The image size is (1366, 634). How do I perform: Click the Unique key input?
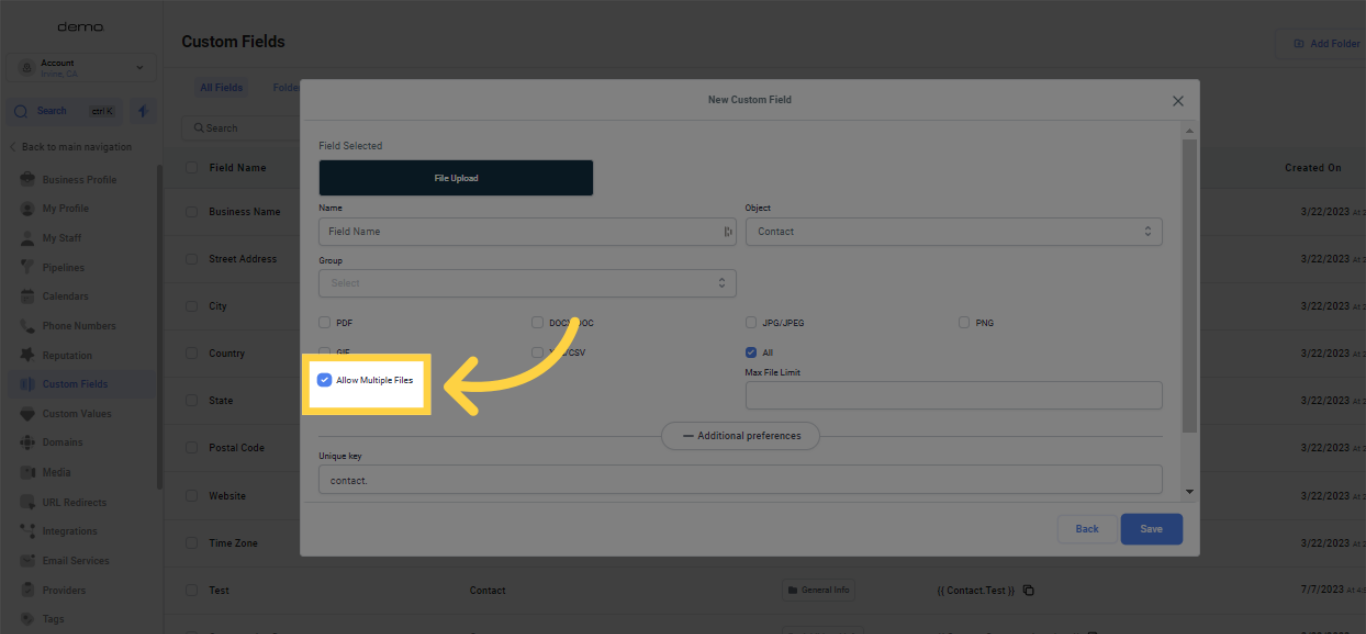point(741,479)
